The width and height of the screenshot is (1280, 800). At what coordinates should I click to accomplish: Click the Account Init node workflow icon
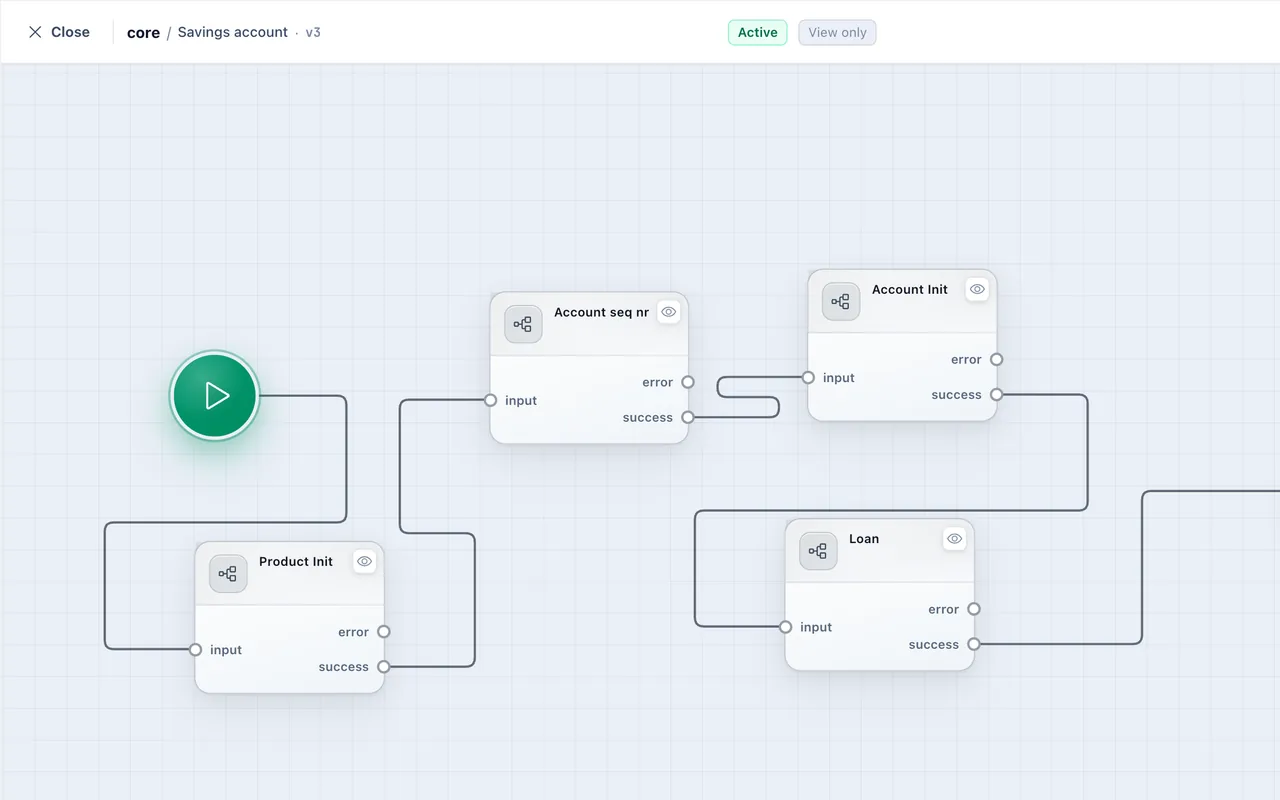click(x=841, y=302)
